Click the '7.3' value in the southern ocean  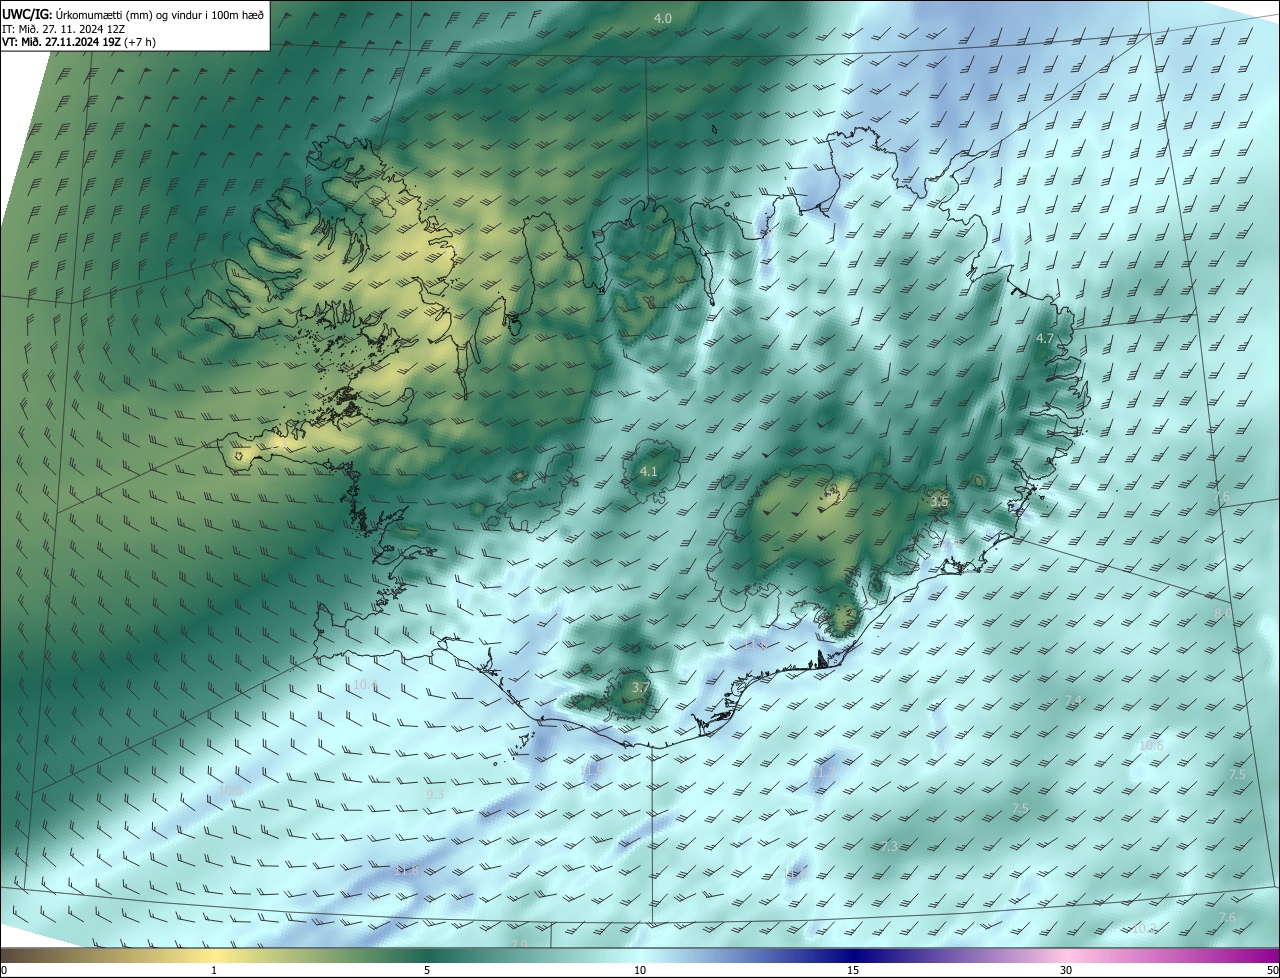coord(889,846)
